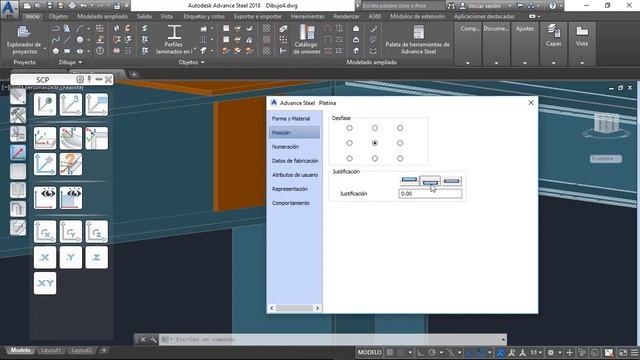
Task: Click the MODELO status bar button
Action: point(369,352)
